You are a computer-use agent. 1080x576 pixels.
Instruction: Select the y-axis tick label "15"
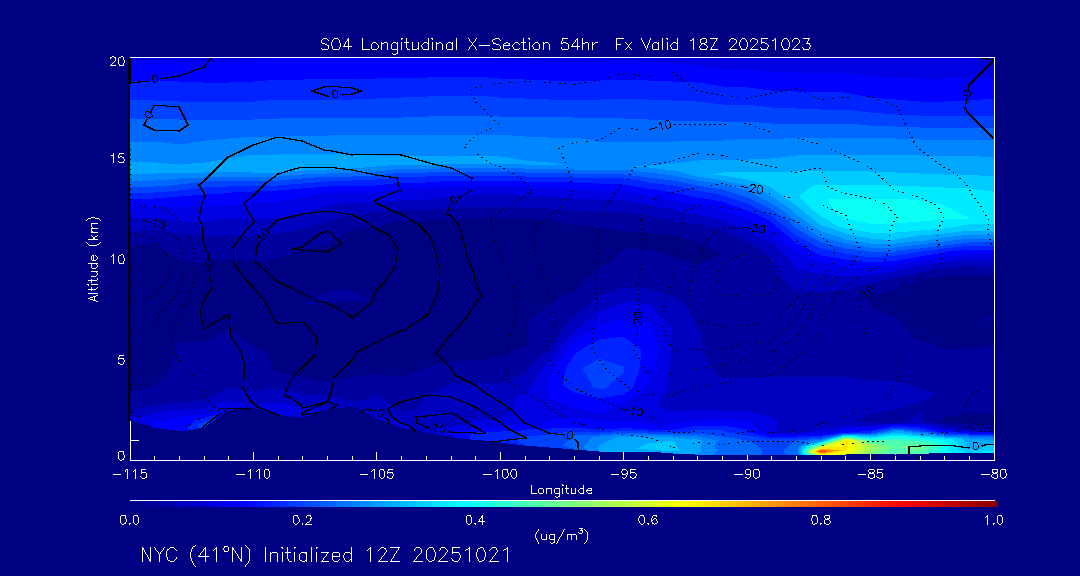coord(117,158)
